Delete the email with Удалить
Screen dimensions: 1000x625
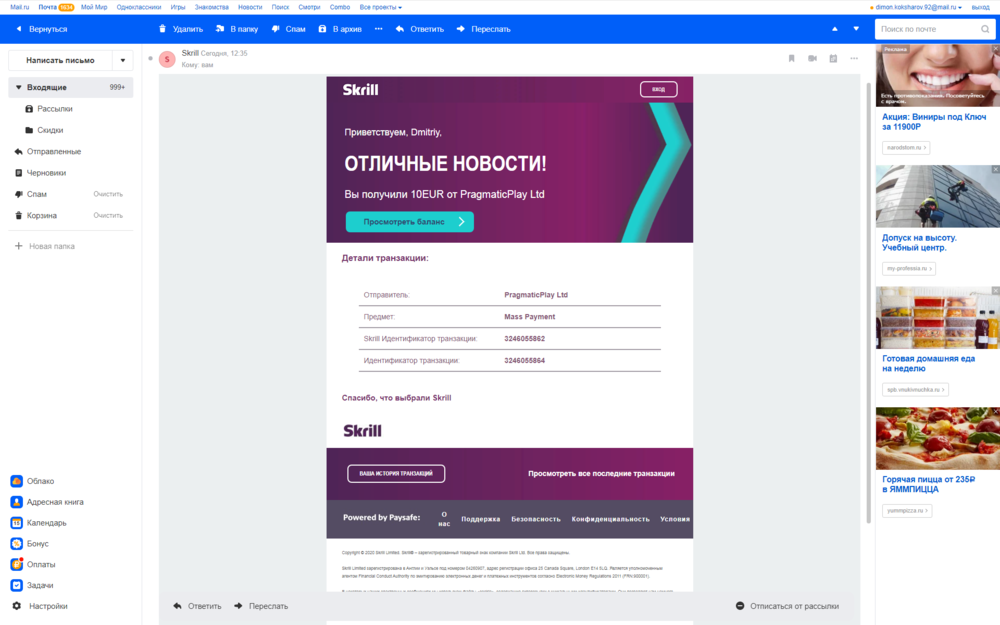(x=180, y=29)
